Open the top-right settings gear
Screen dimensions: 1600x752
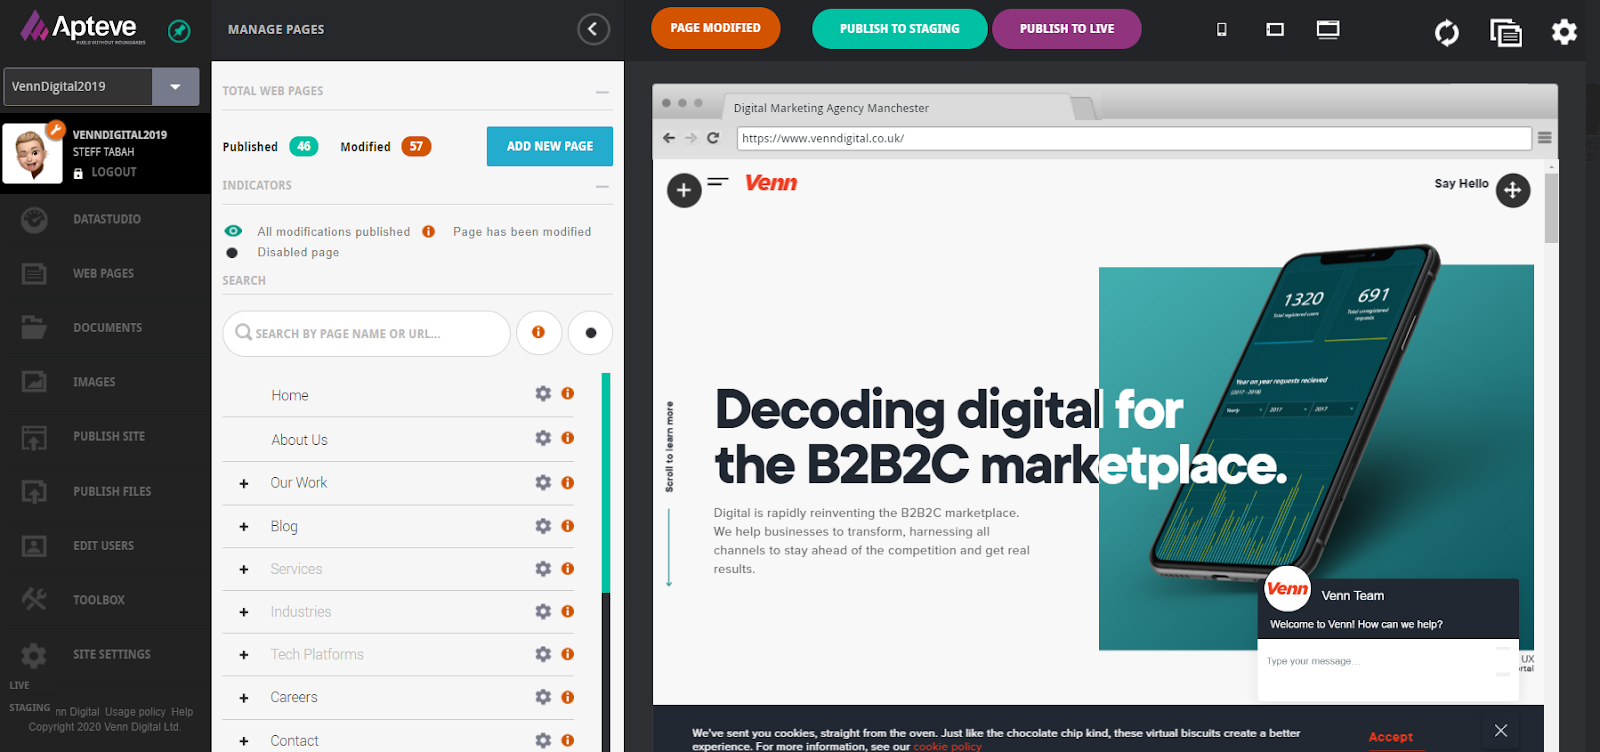pyautogui.click(x=1564, y=32)
